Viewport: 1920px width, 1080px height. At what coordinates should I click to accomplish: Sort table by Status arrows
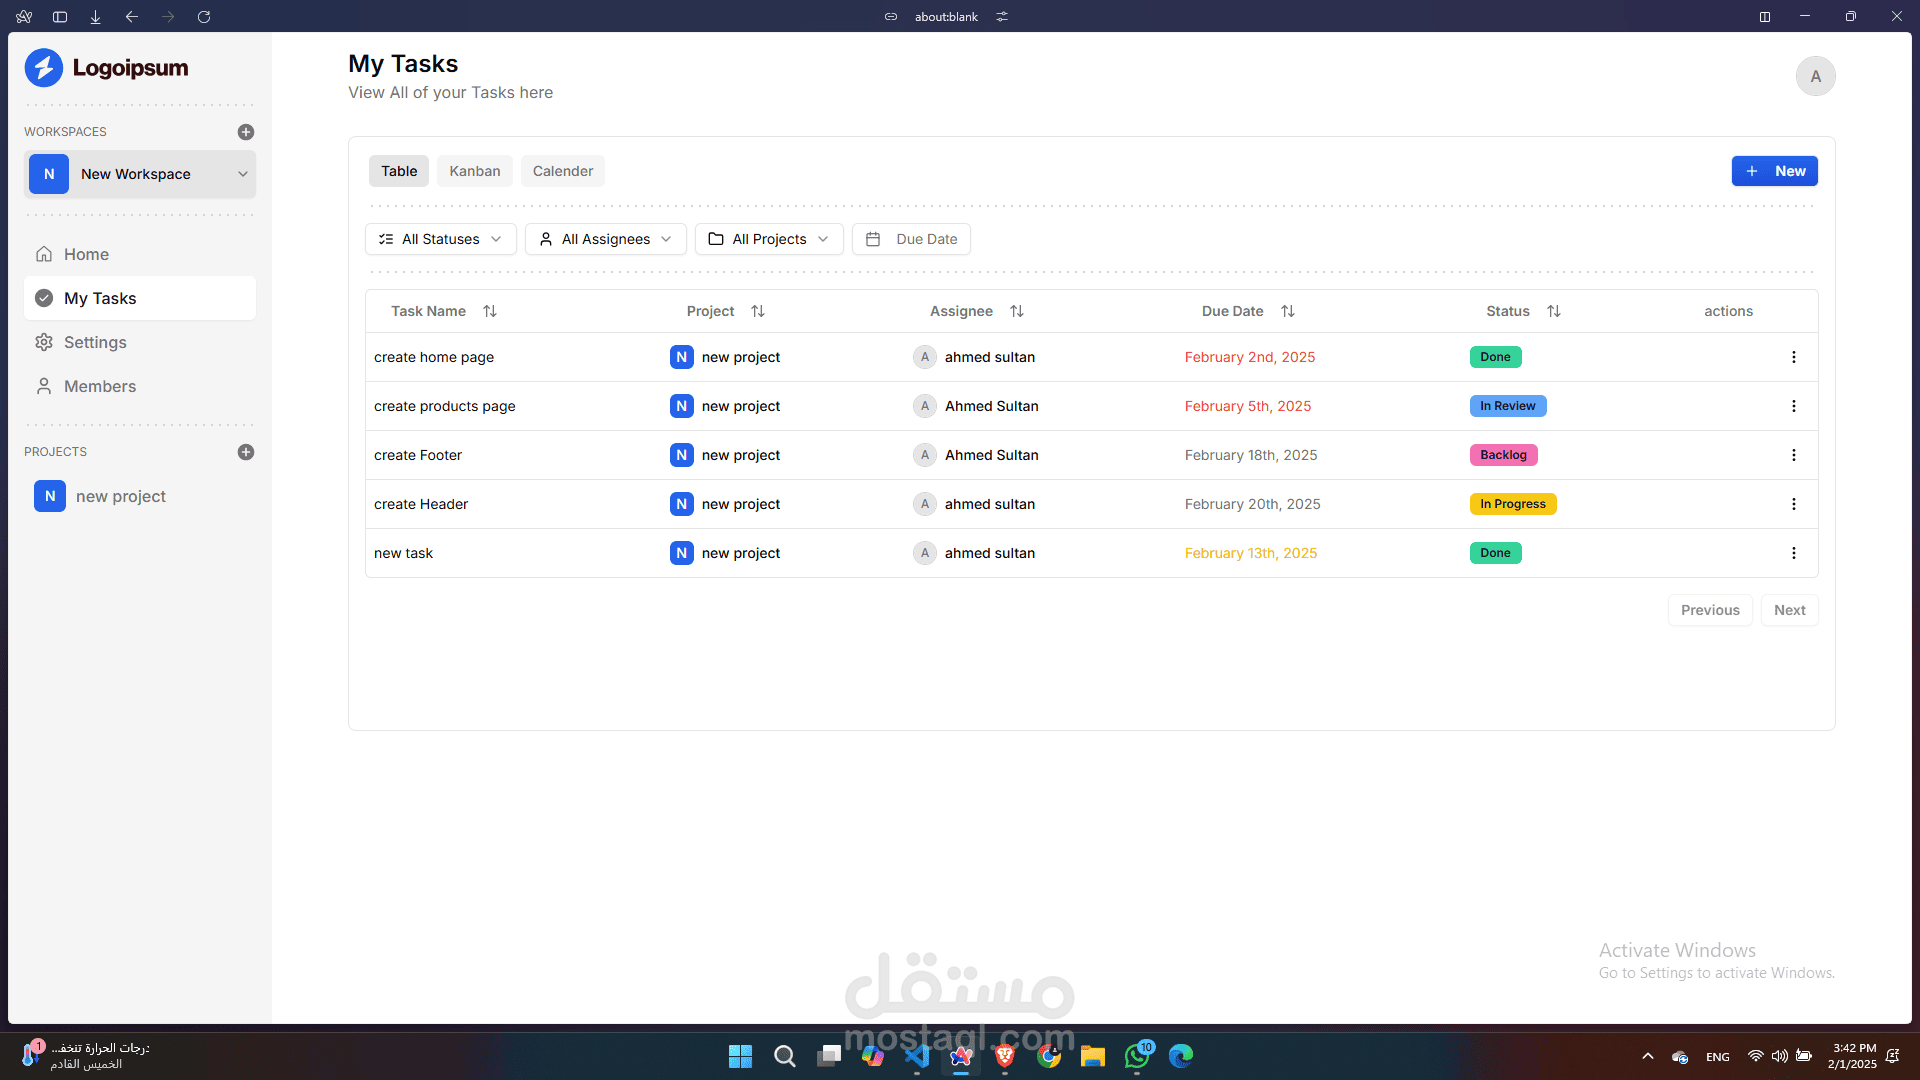[x=1554, y=311]
